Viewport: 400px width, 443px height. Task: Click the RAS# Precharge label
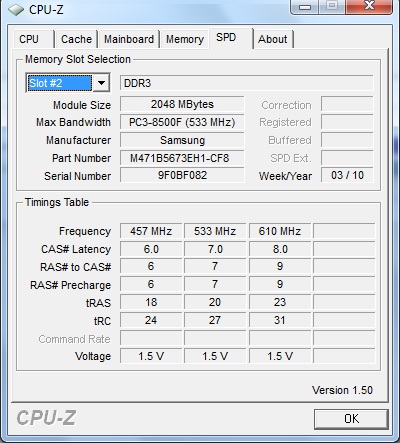click(x=70, y=285)
